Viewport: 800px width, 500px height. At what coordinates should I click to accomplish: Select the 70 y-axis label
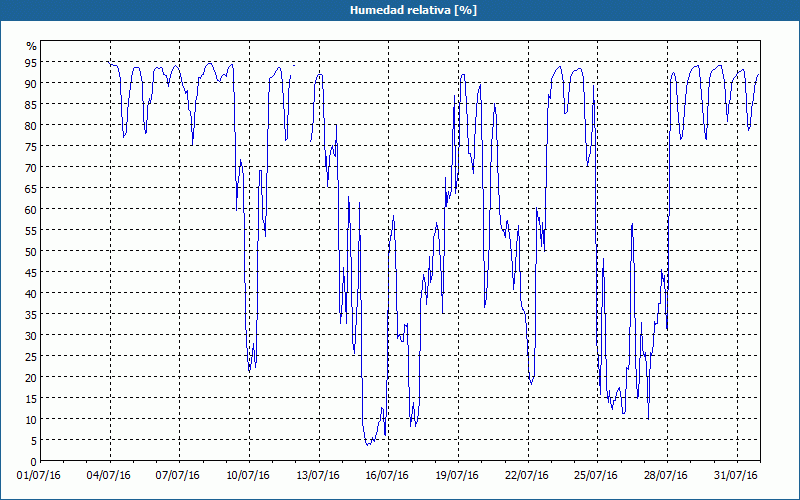pyautogui.click(x=31, y=167)
